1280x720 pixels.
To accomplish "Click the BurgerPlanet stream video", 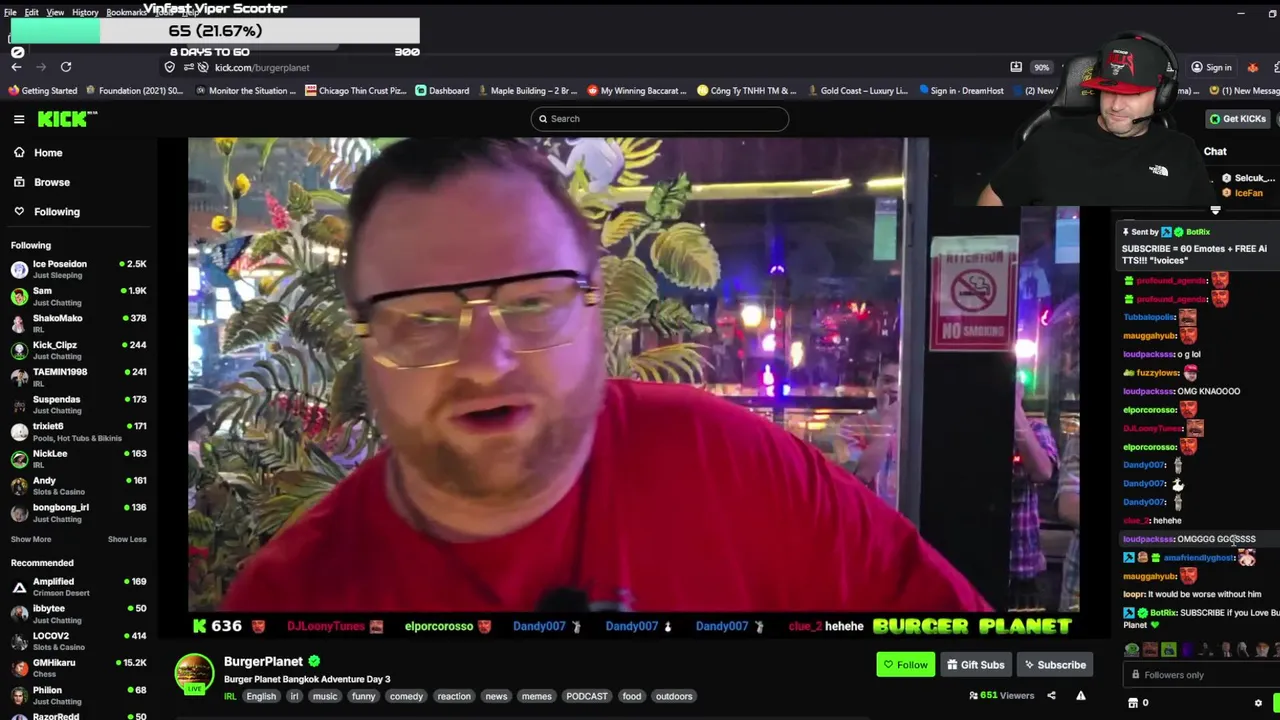I will pyautogui.click(x=634, y=375).
